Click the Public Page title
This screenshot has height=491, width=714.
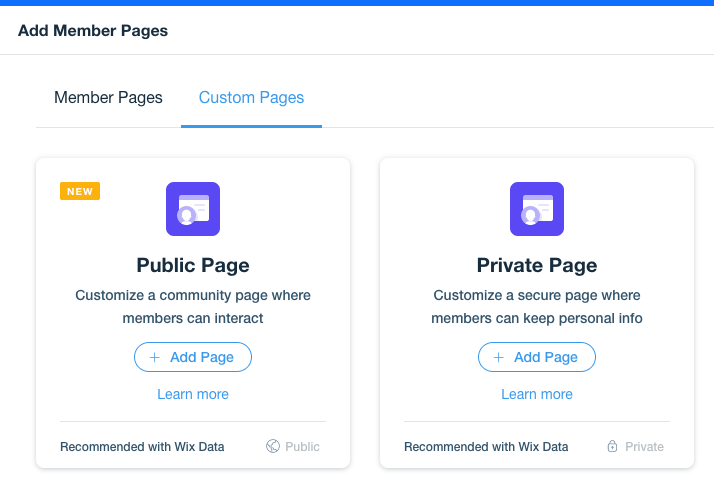click(x=193, y=266)
